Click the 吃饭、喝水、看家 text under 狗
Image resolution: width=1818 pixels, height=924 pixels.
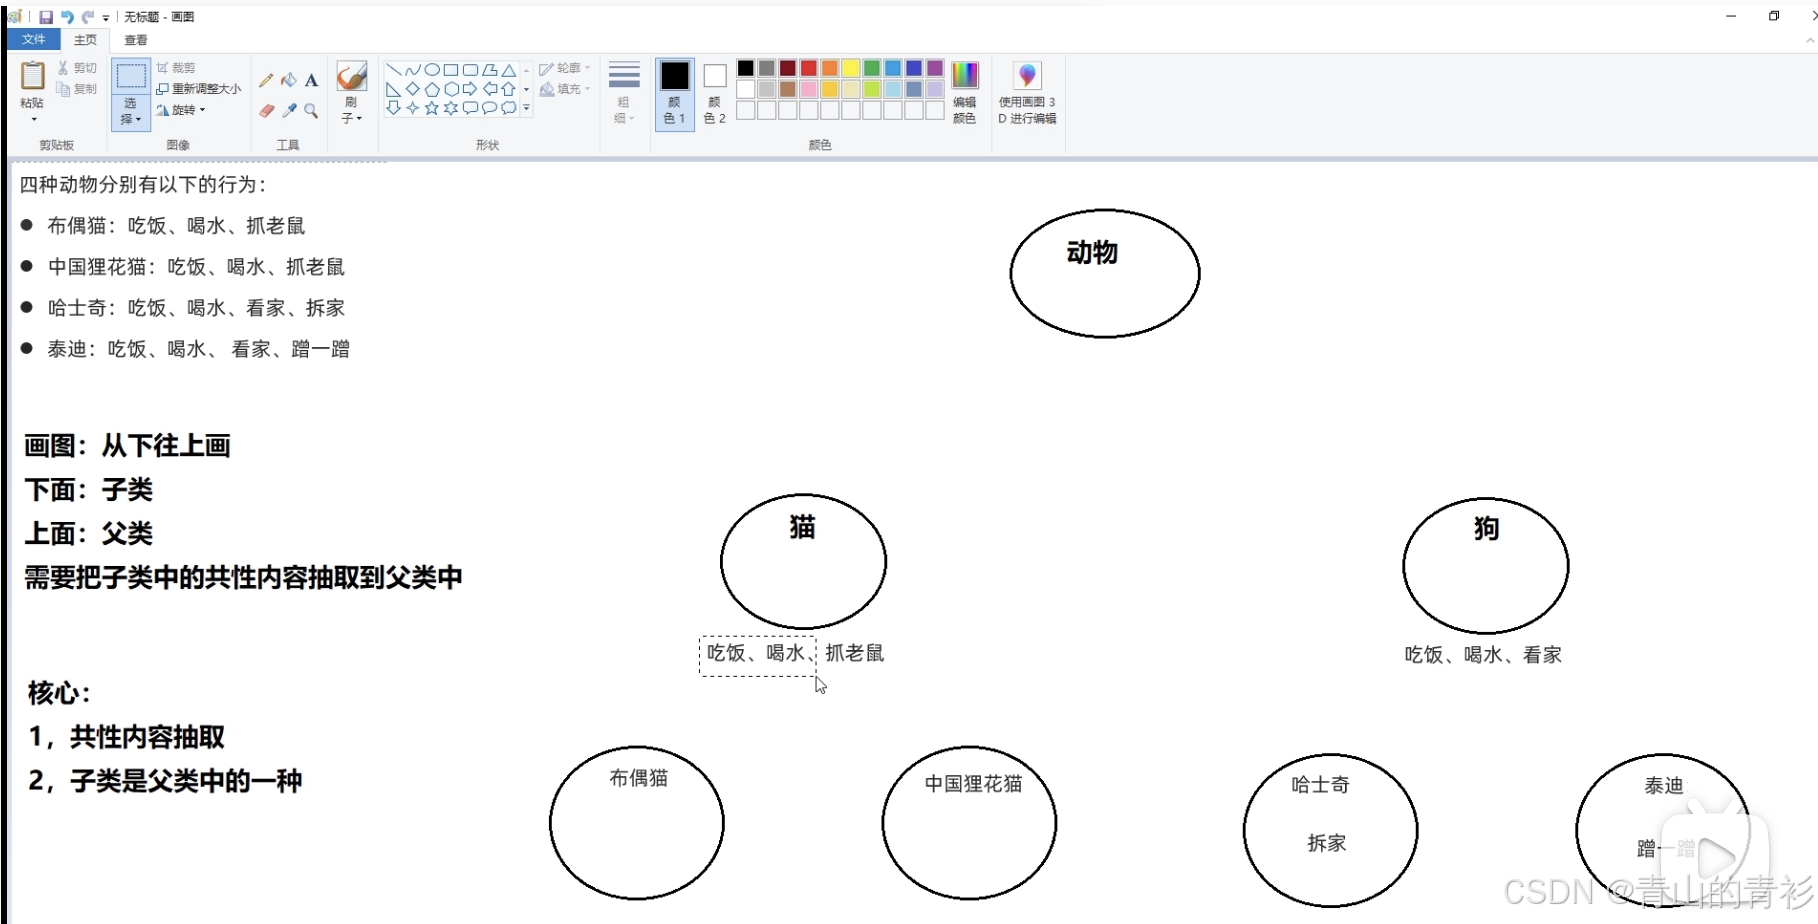point(1483,655)
